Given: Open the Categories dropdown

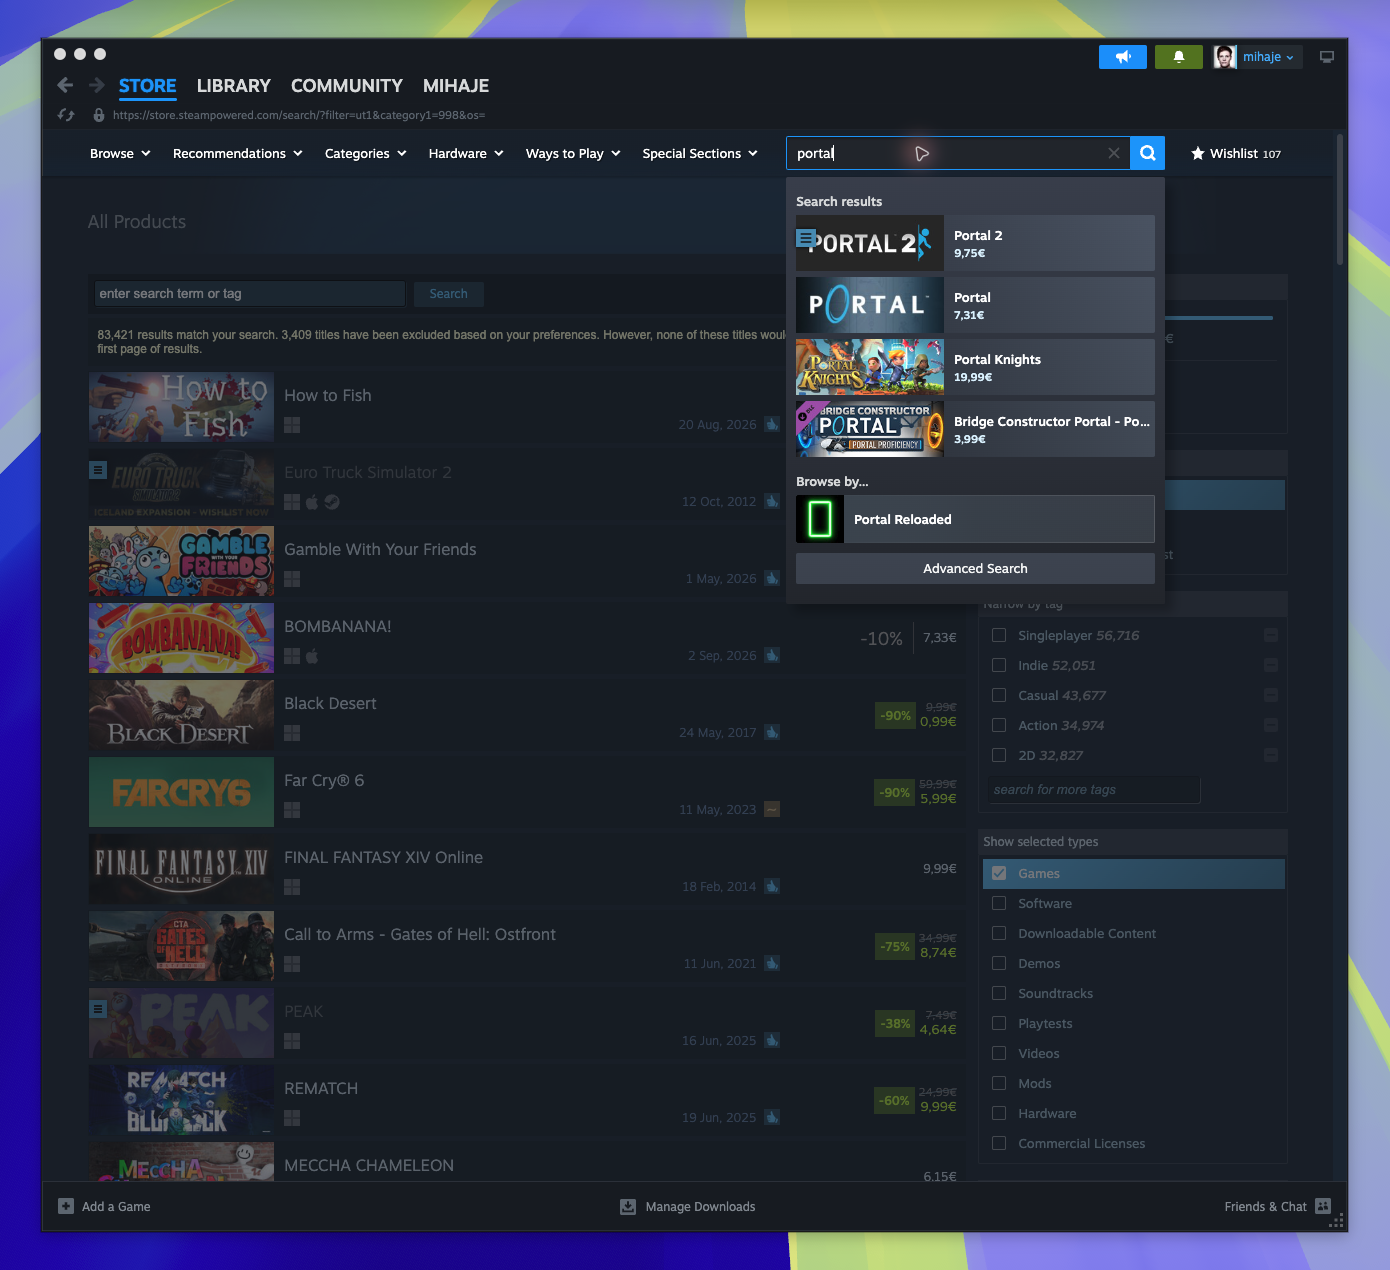Looking at the screenshot, I should click(x=366, y=153).
